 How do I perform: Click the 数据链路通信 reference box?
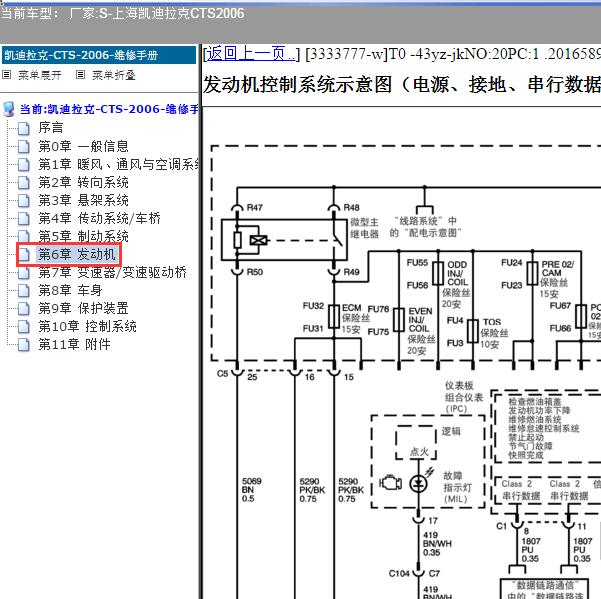[x=544, y=589]
